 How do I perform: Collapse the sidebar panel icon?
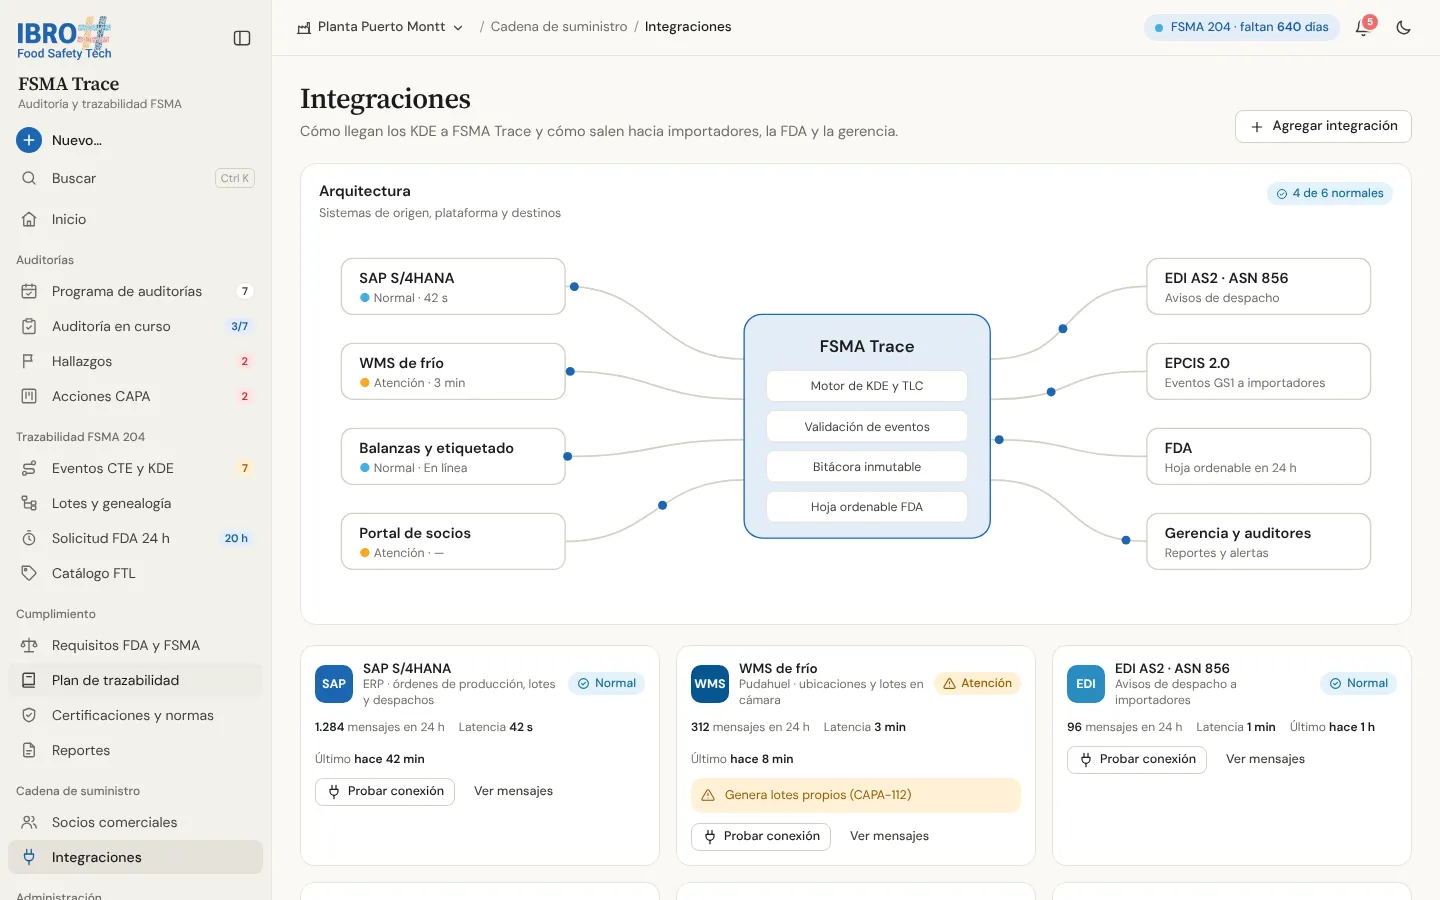(x=242, y=38)
